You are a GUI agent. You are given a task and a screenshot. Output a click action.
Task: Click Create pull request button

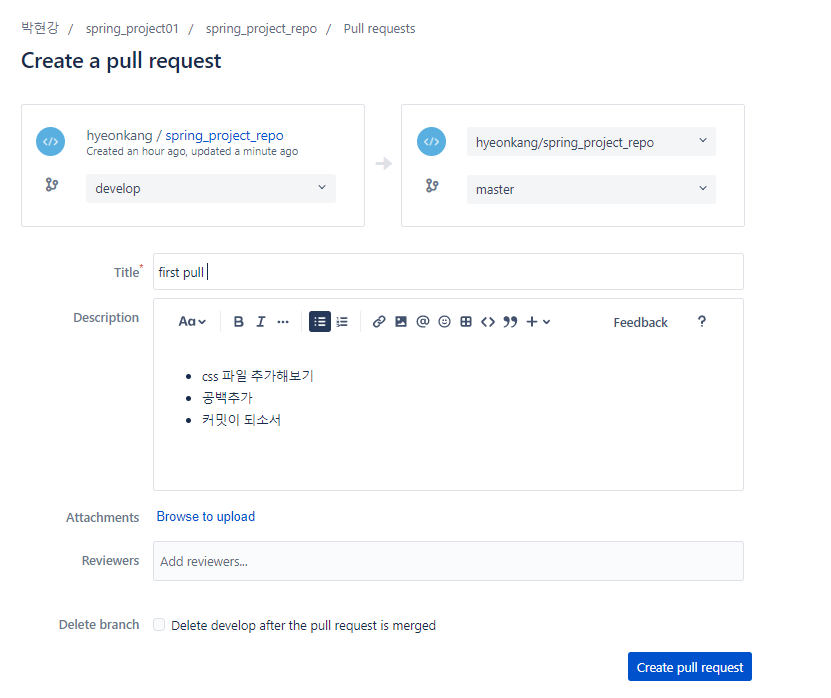(689, 667)
